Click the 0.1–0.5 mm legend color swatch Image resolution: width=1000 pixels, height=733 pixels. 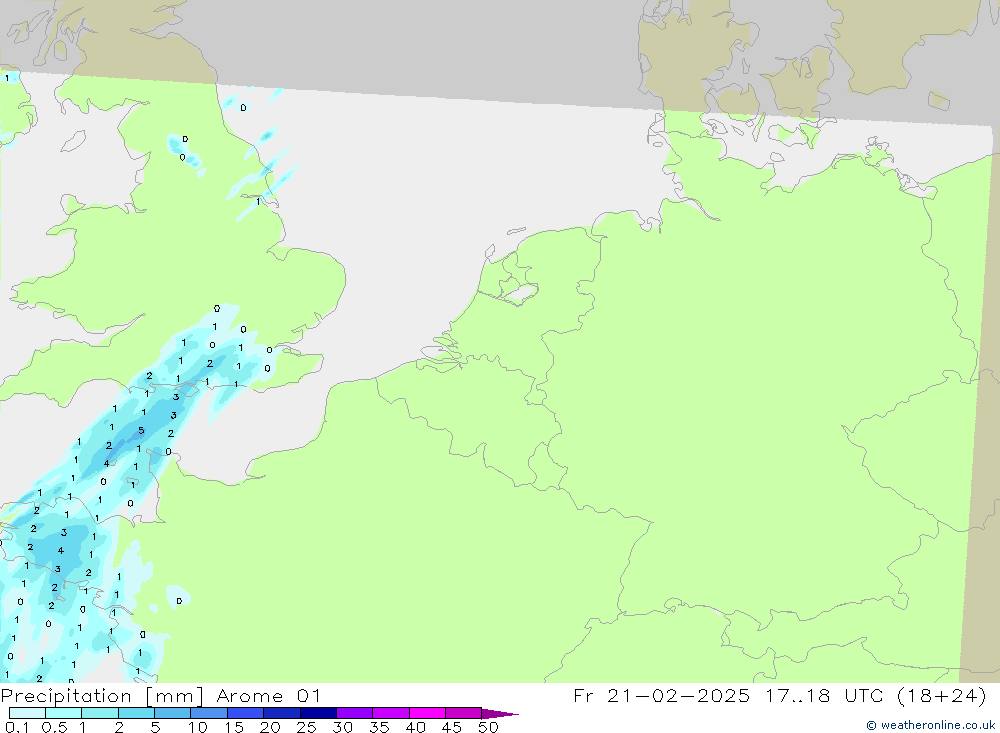click(x=27, y=713)
